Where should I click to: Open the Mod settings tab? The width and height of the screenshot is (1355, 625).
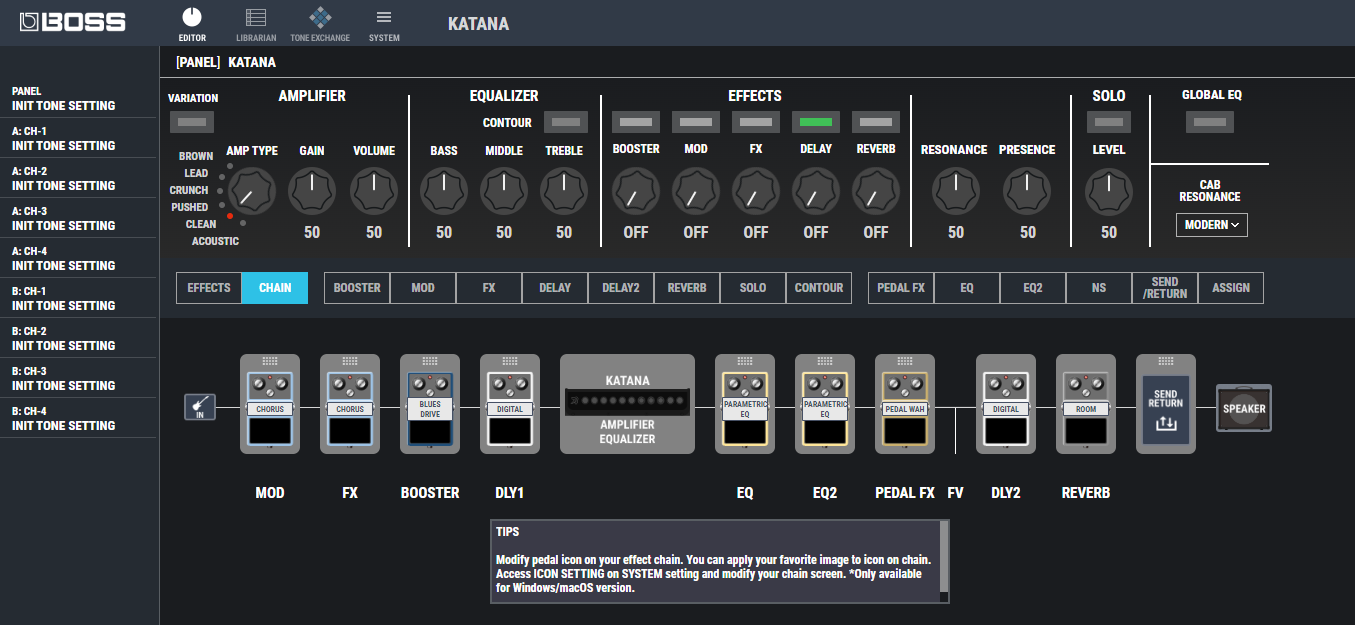tap(423, 288)
